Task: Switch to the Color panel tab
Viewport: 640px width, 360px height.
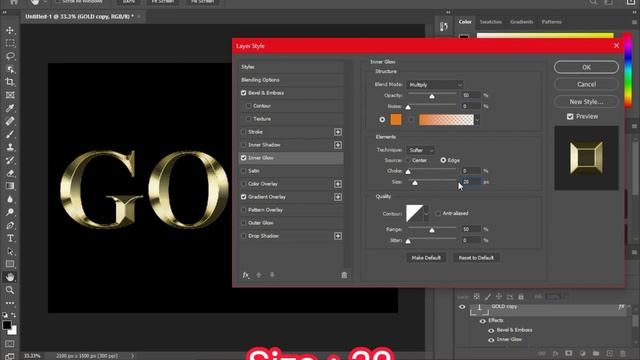Action: 465,22
